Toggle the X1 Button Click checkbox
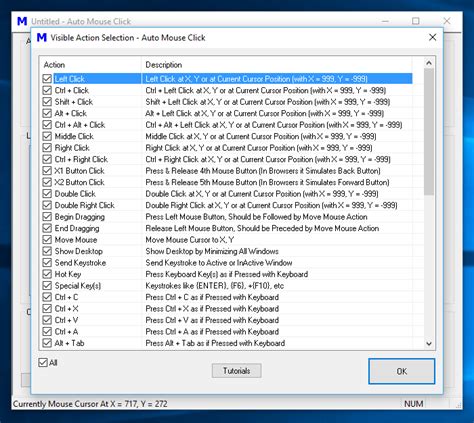Screen dimensions: 474x423 coord(47,171)
